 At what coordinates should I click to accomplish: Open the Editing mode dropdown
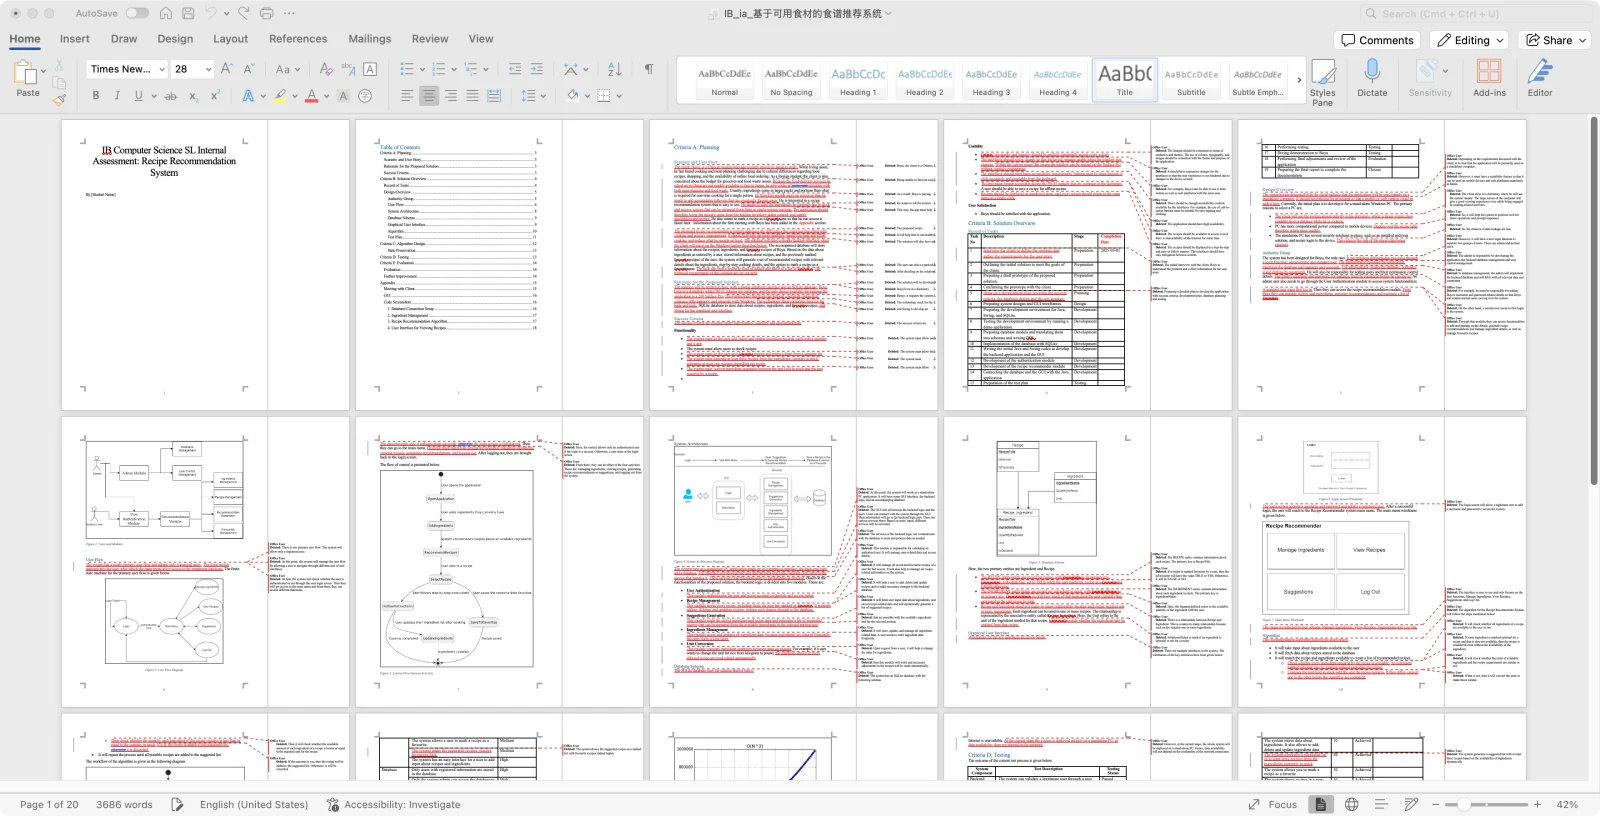[x=1469, y=40]
